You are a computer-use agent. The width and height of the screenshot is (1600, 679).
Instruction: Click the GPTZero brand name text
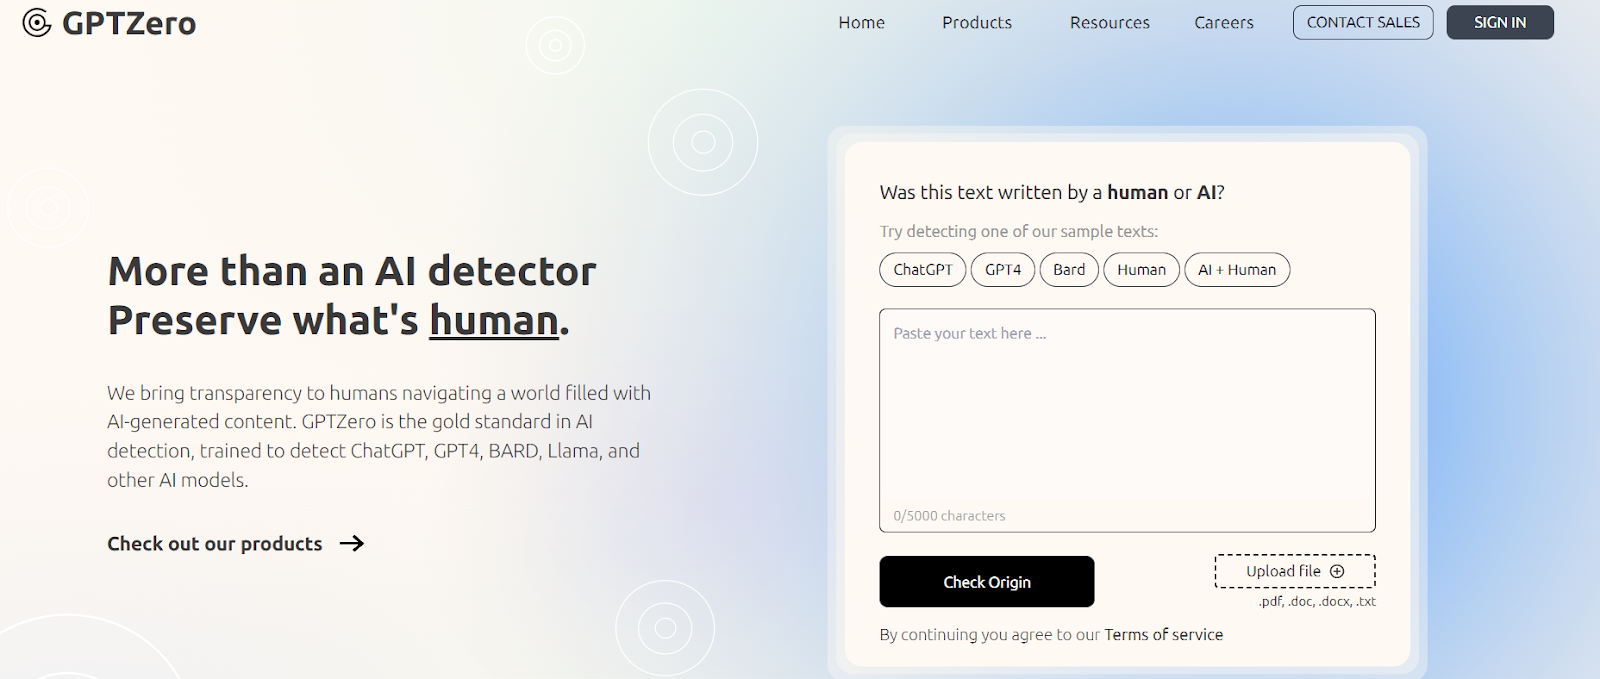[129, 23]
